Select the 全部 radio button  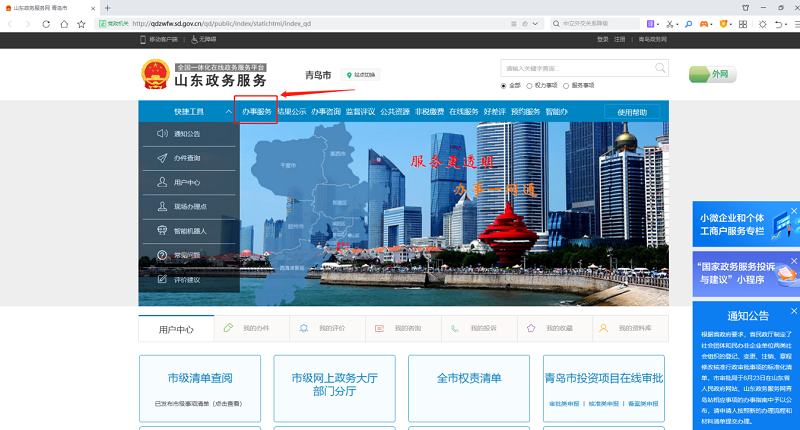click(x=504, y=86)
